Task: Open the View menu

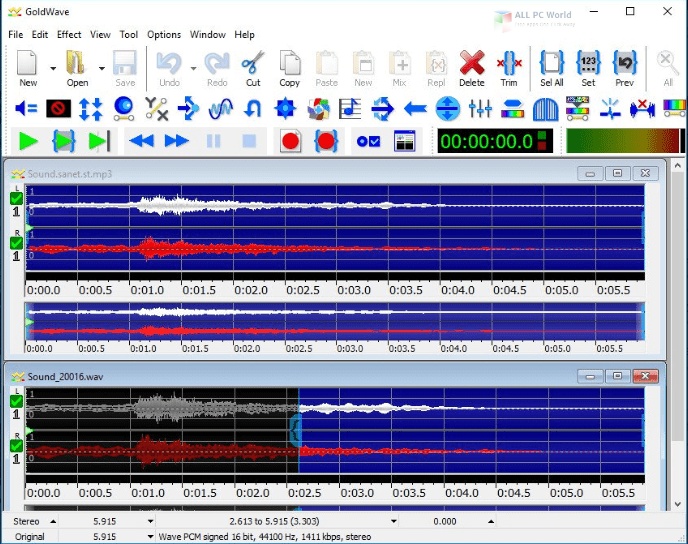Action: 100,35
